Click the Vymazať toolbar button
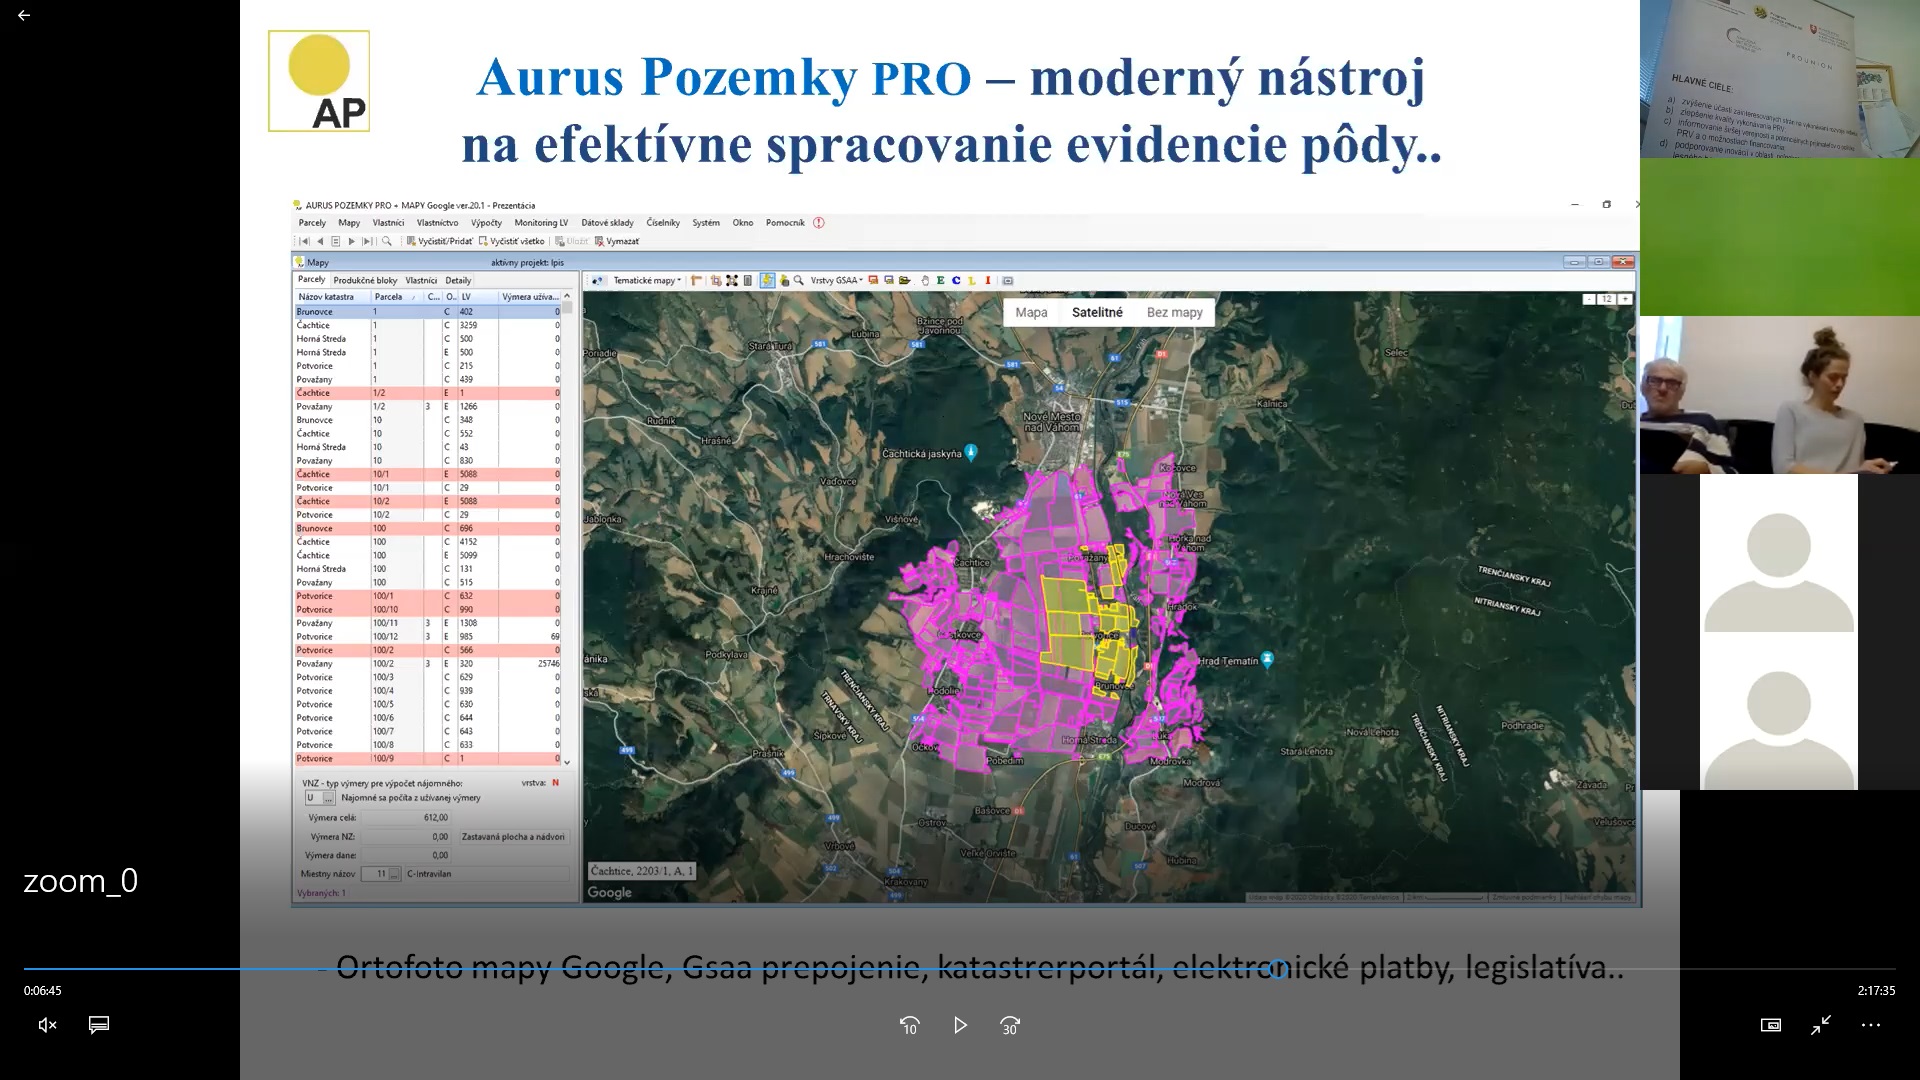Screen dimensions: 1920x1080 [x=617, y=241]
